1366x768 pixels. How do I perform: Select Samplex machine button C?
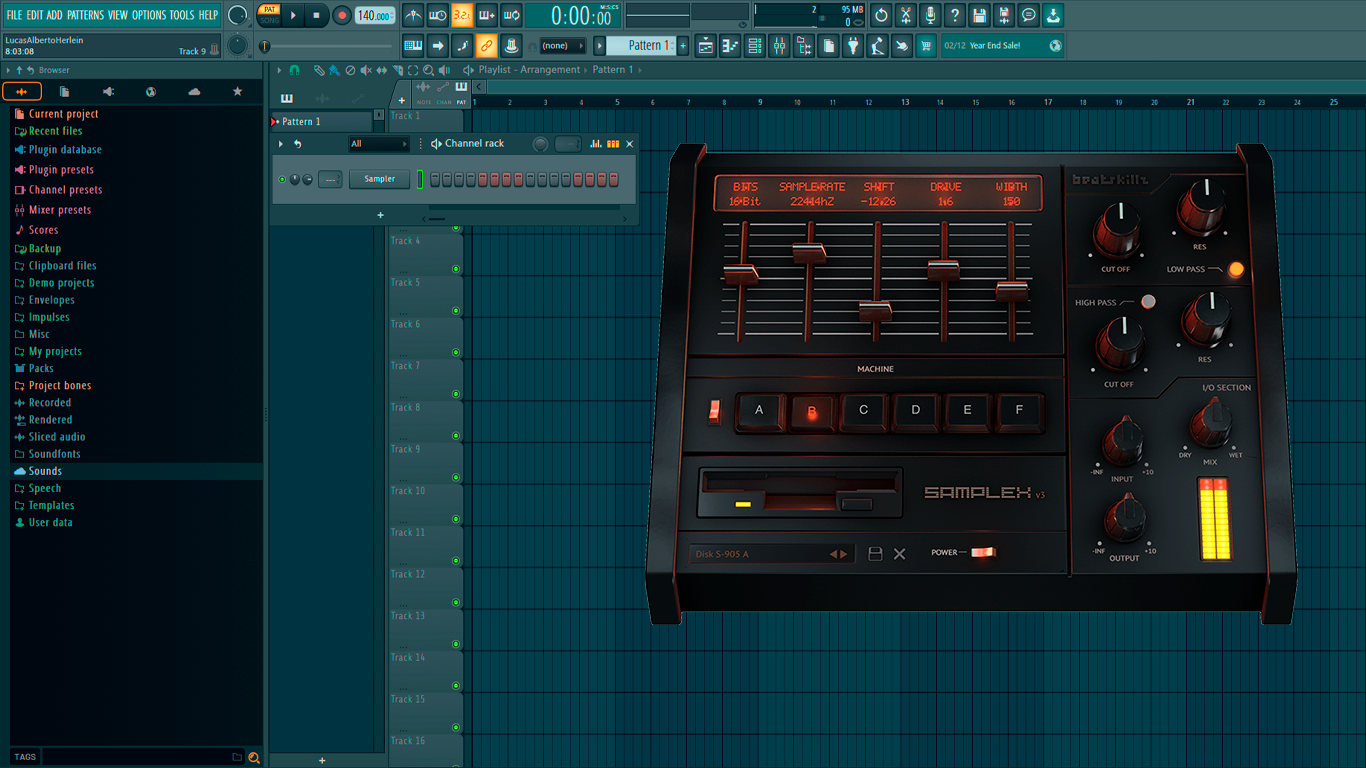[863, 410]
